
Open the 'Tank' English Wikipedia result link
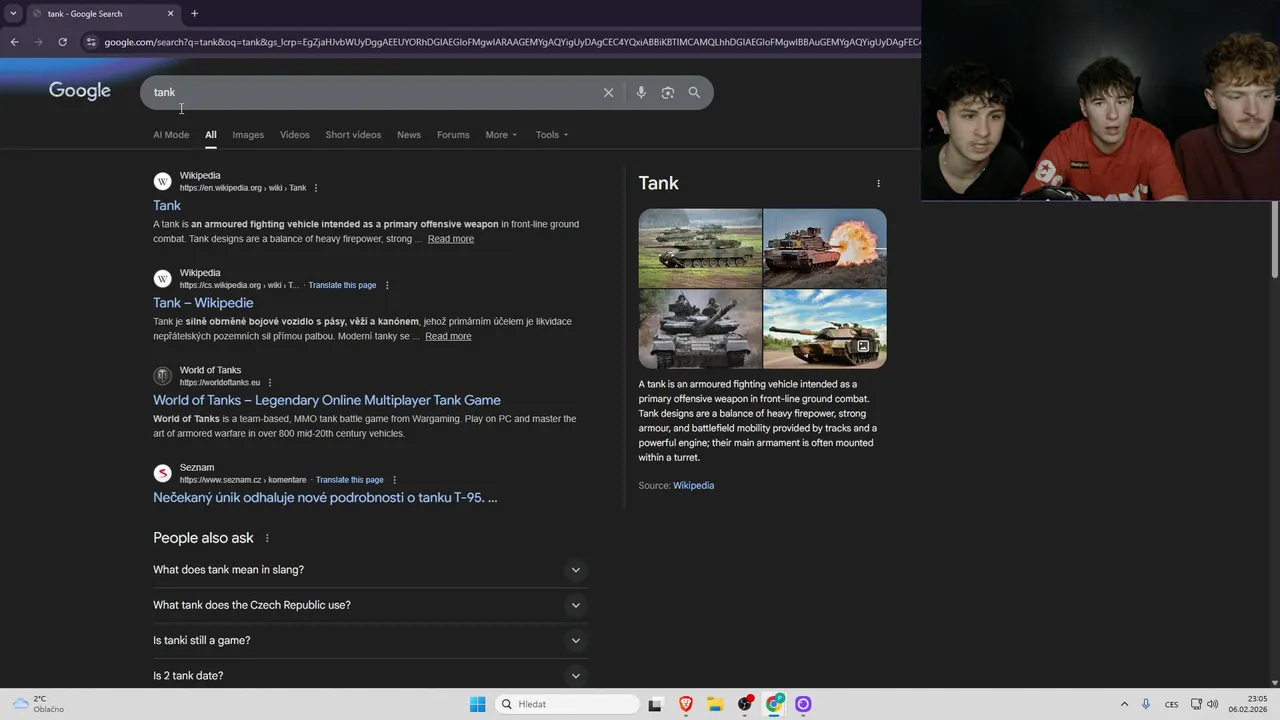[x=167, y=206]
